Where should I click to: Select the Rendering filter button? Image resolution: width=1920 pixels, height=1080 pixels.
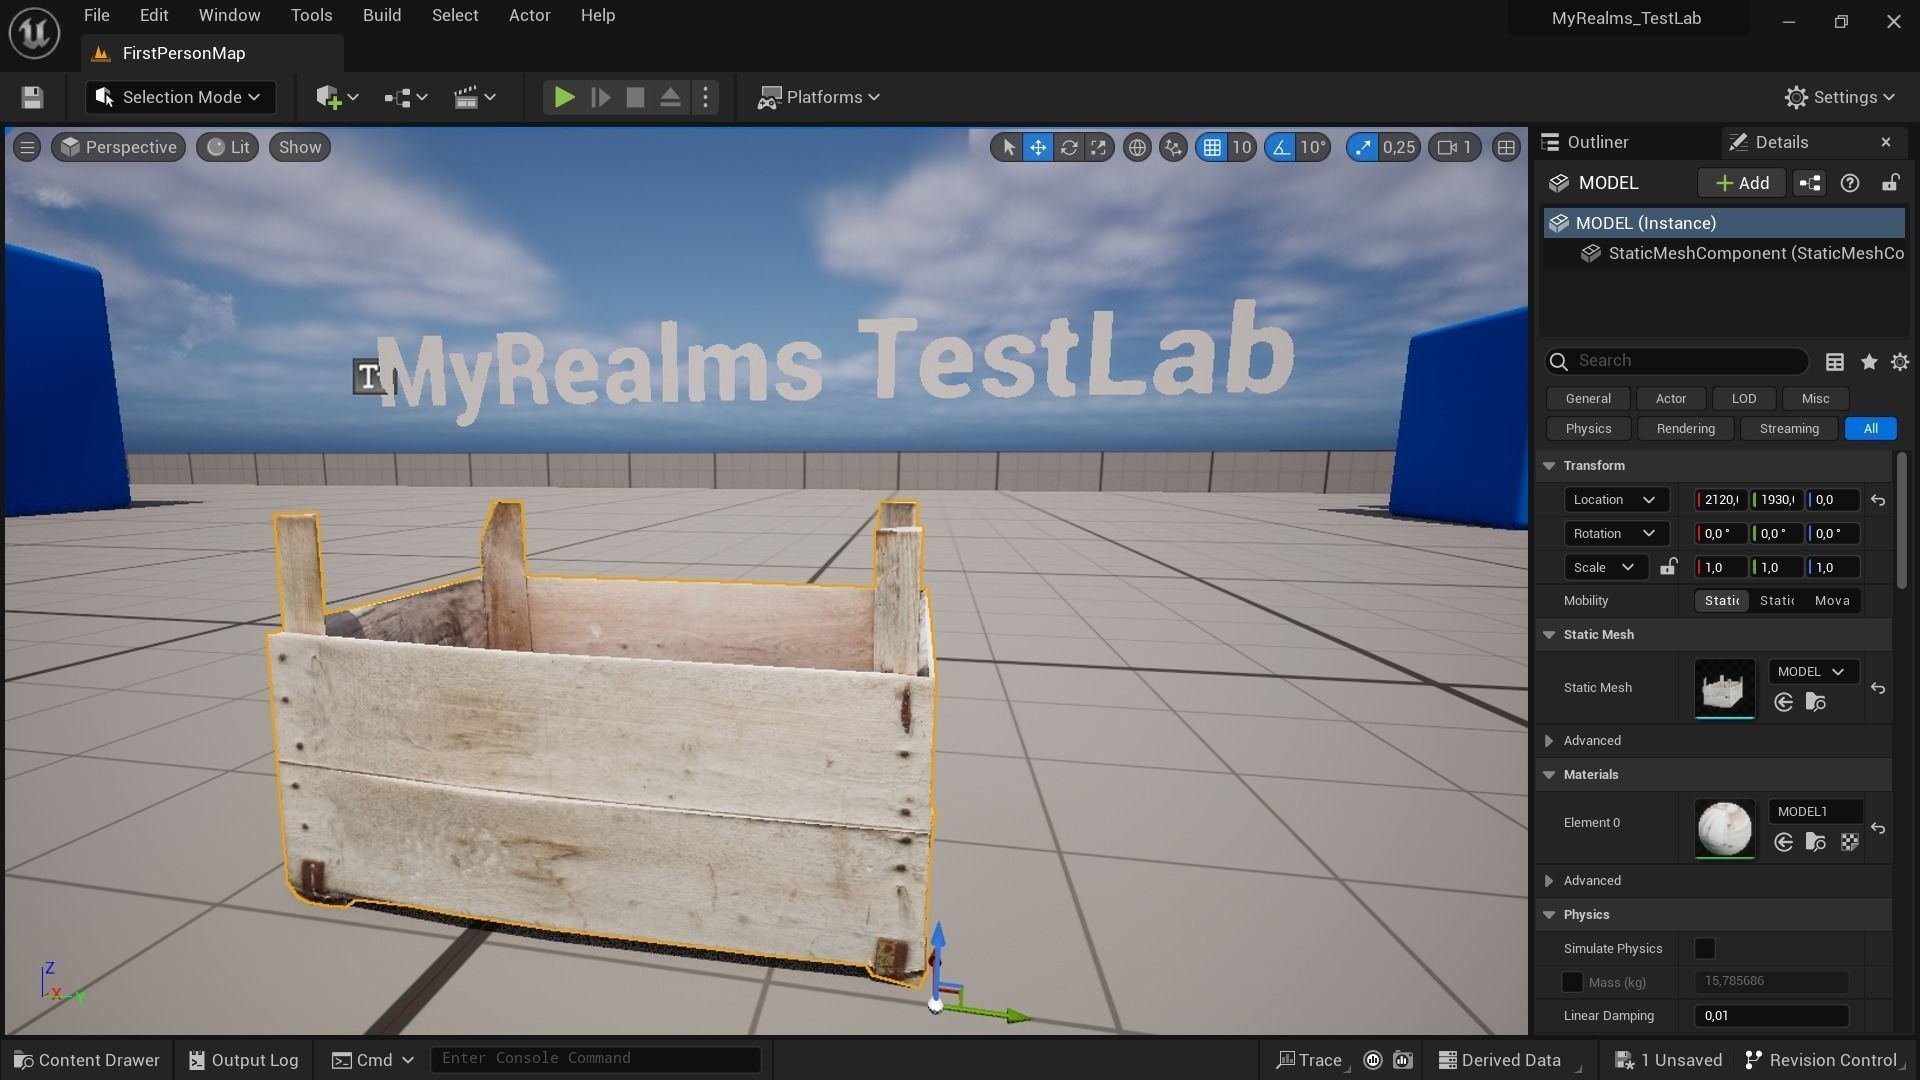pyautogui.click(x=1685, y=429)
